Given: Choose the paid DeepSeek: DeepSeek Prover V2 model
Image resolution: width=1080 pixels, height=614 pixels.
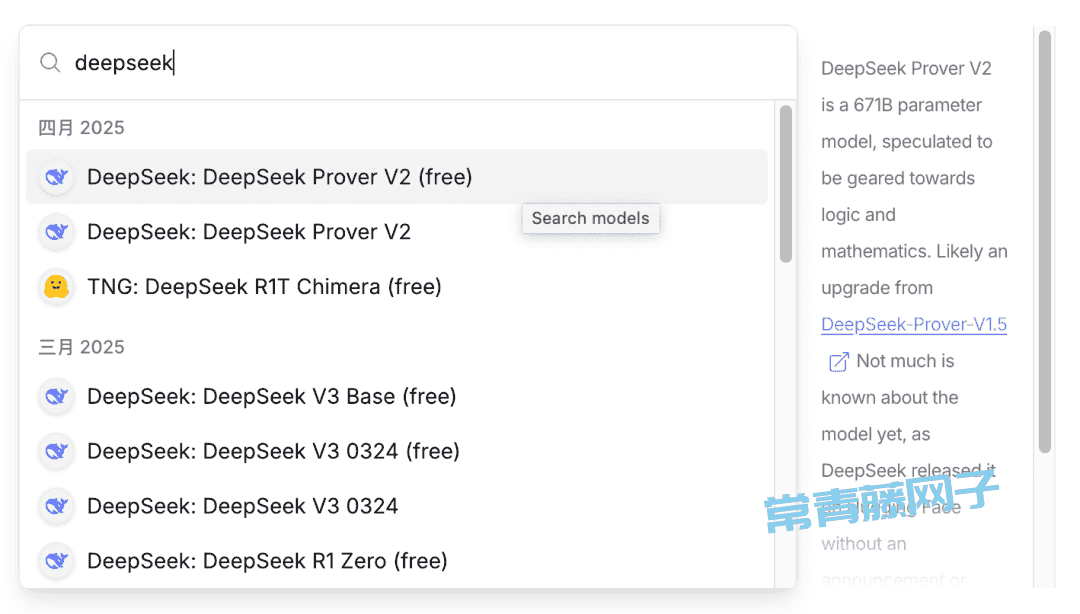Looking at the screenshot, I should click(397, 232).
